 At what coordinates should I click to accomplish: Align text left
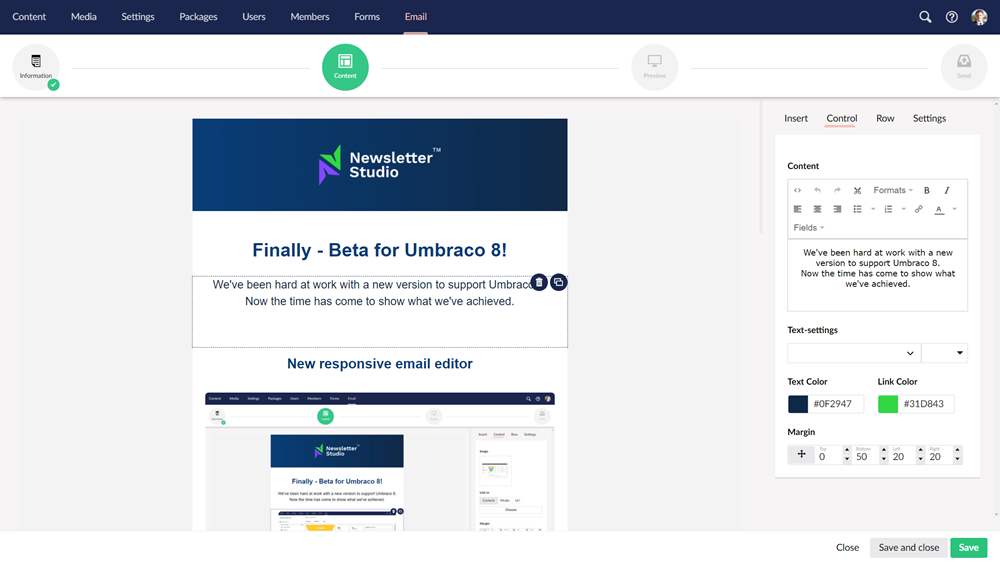(797, 209)
